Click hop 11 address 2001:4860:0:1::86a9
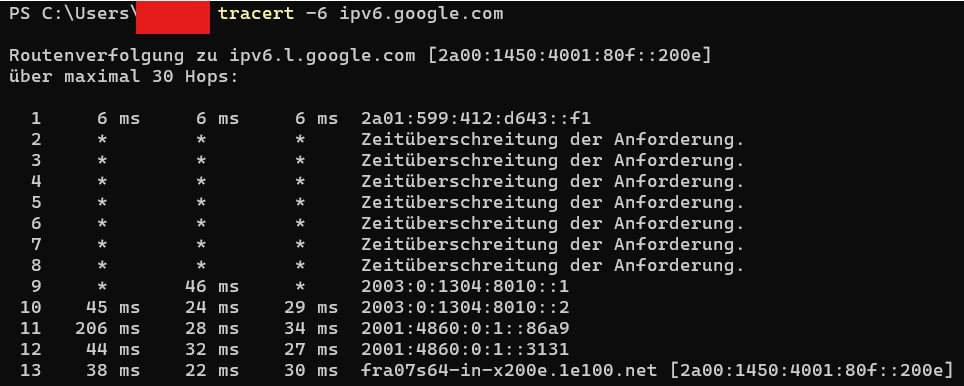 click(465, 328)
